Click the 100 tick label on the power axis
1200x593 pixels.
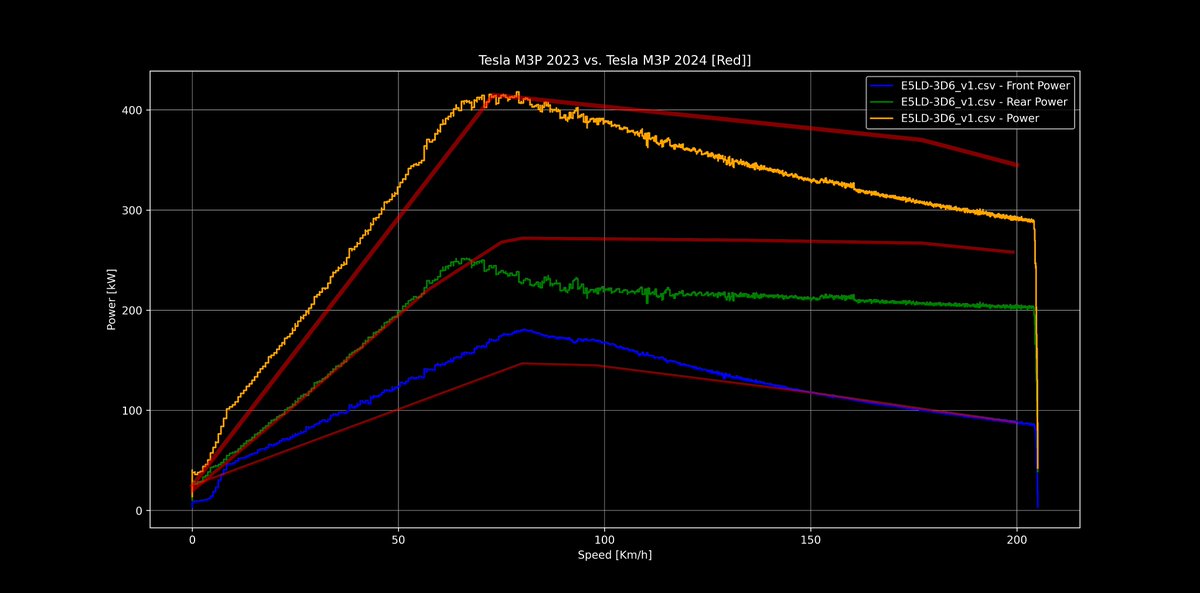[x=132, y=410]
